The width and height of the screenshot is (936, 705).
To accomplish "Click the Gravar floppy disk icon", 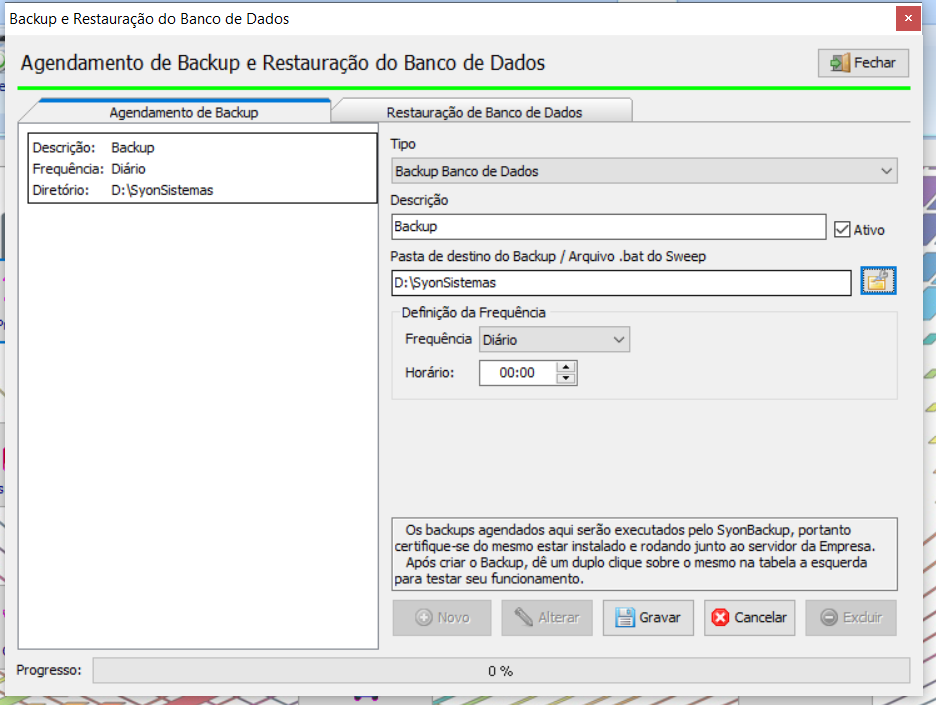I will (x=625, y=618).
